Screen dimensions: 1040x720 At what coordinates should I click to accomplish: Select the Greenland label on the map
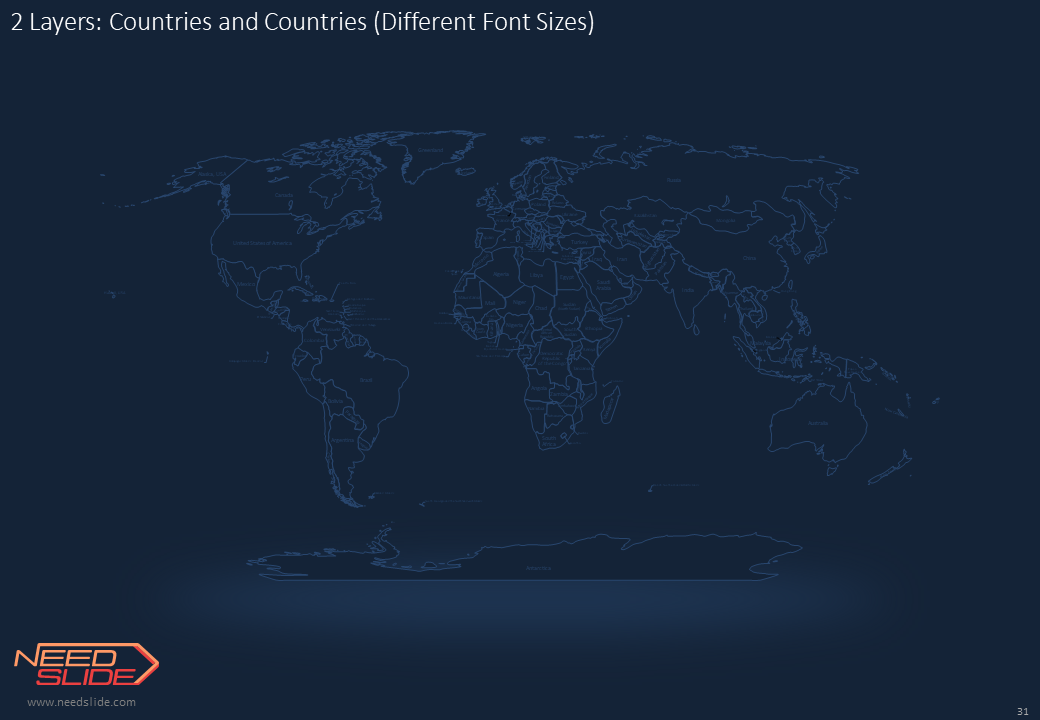point(430,150)
